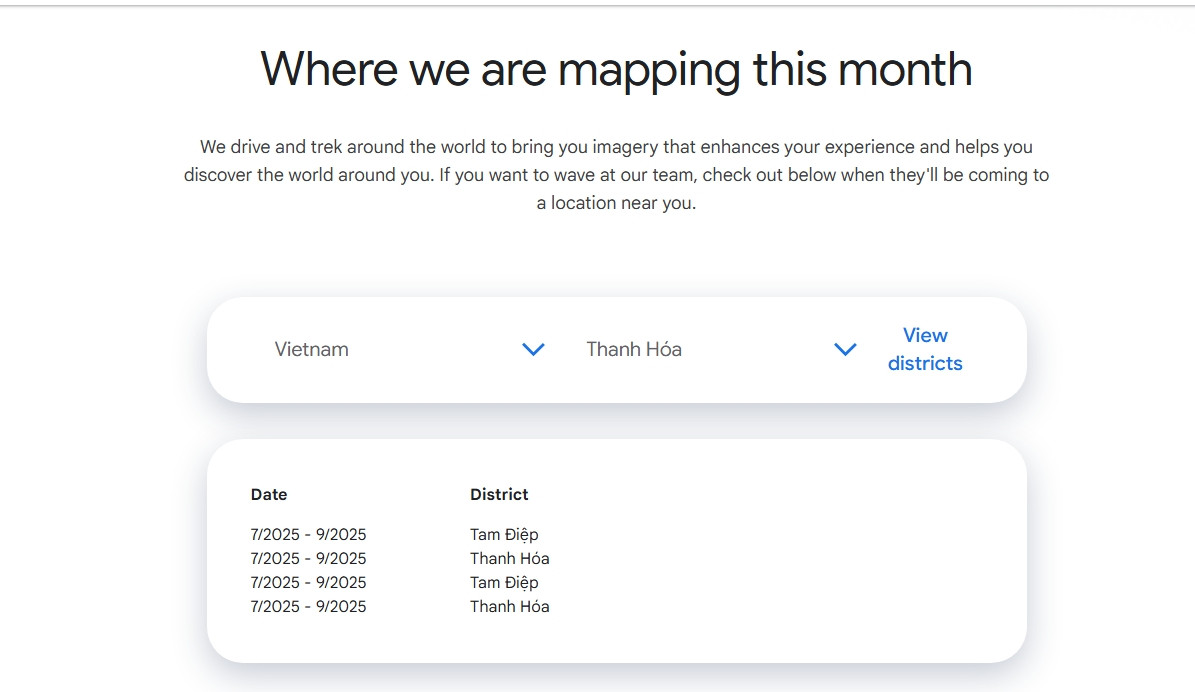The height and width of the screenshot is (692, 1195).
Task: Open the Thanh Hóa region selector text
Action: (x=634, y=349)
